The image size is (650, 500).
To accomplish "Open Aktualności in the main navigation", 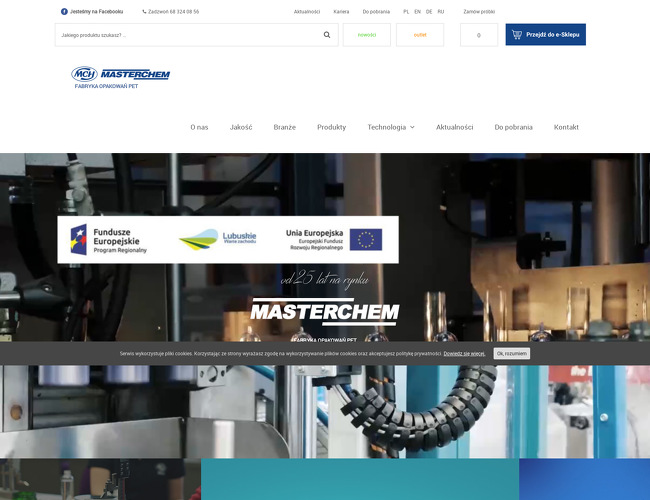I will (x=454, y=127).
